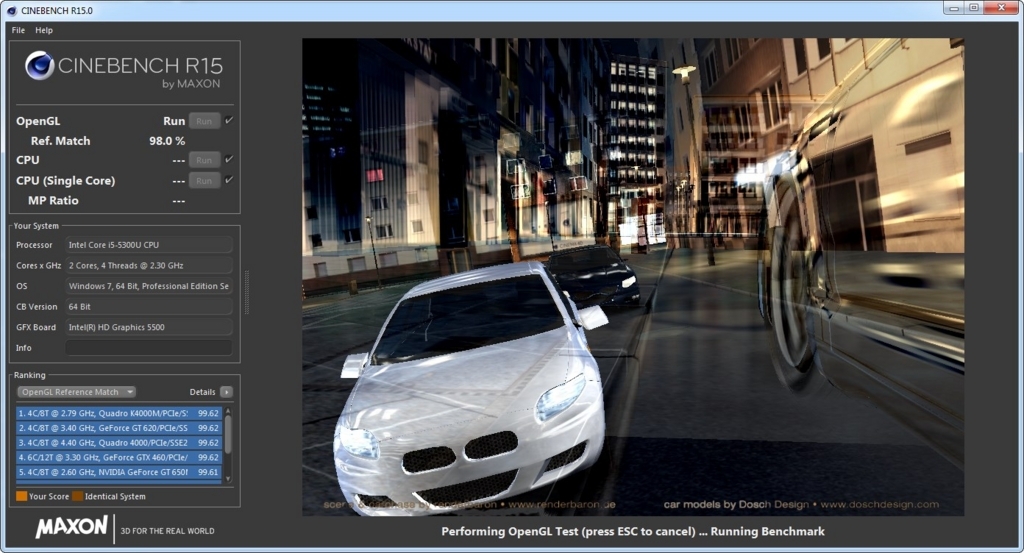Click the ranking list scrollbar up arrow
1024x553 pixels.
pos(228,410)
